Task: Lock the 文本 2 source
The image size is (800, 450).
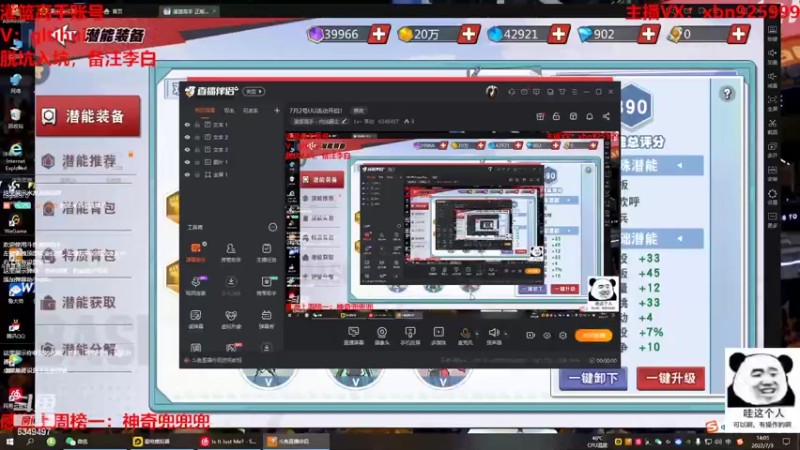Action: tap(197, 137)
